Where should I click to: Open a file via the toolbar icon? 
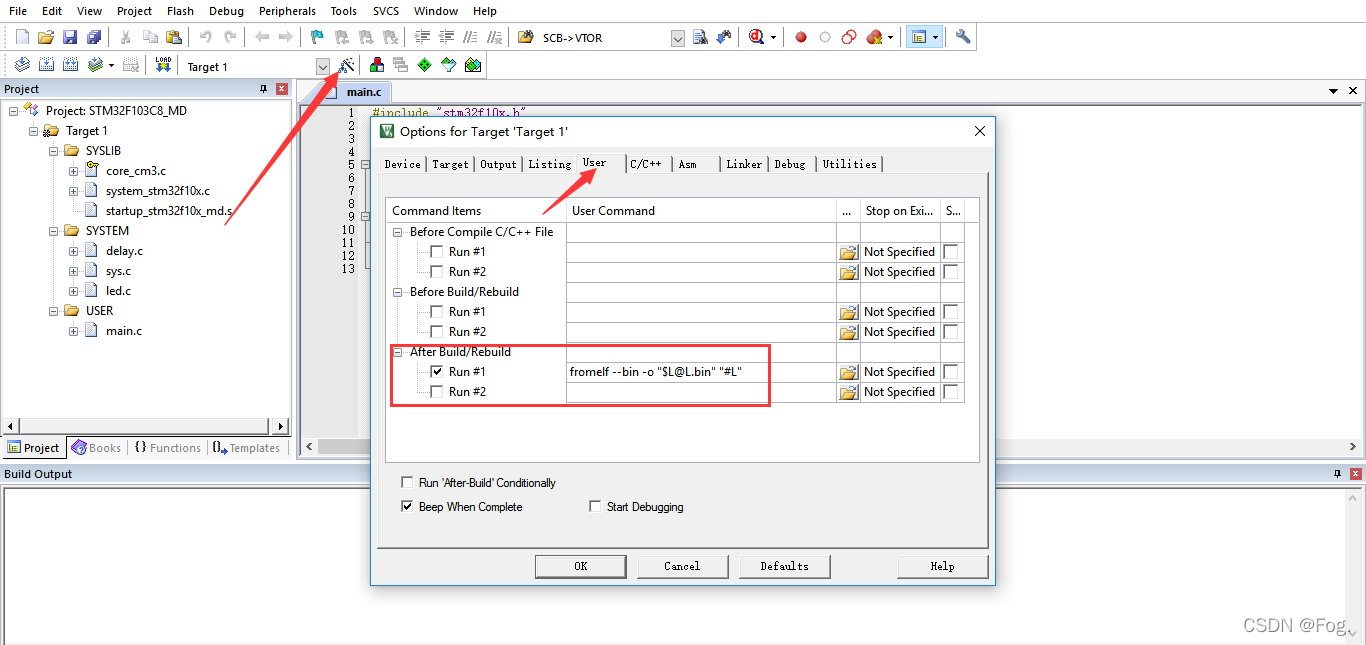pos(46,37)
